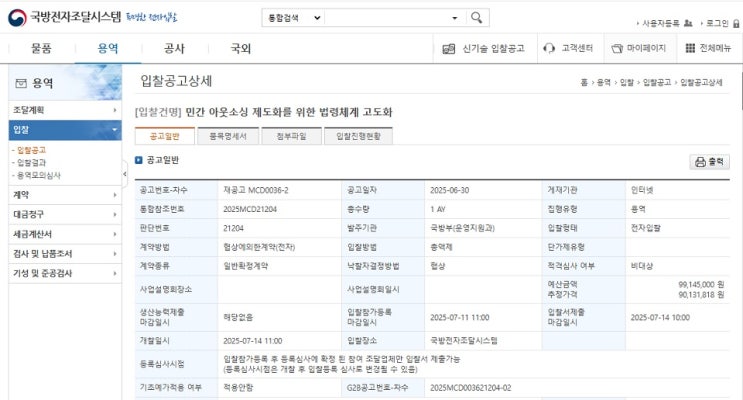
Task: Select 개찰일시 value 2025-07-14 11:00
Action: click(253, 341)
